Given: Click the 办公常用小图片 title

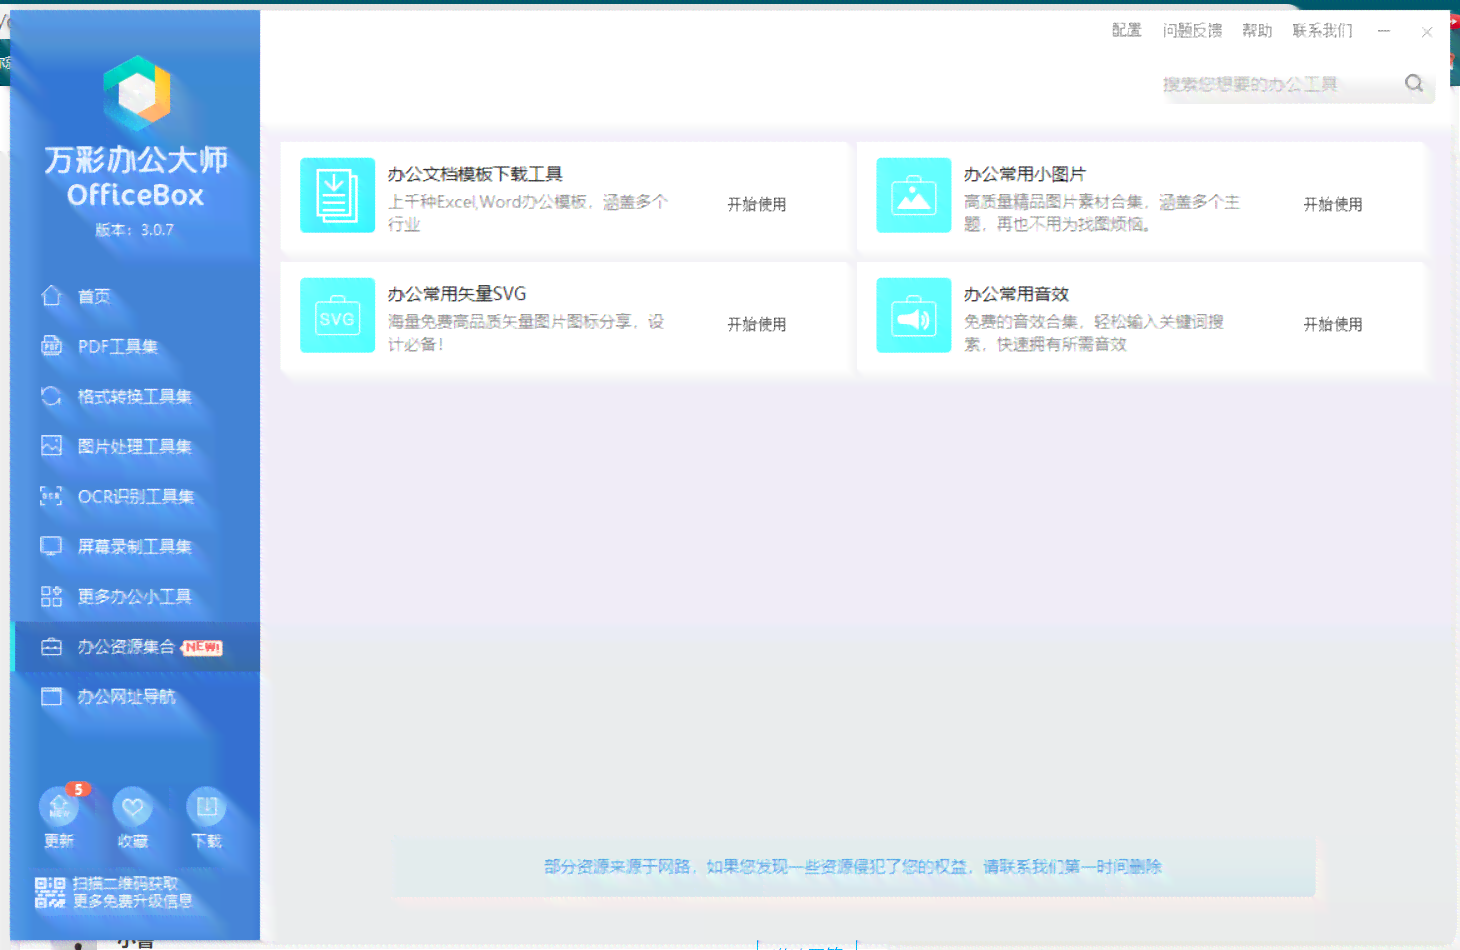Looking at the screenshot, I should point(1025,174).
